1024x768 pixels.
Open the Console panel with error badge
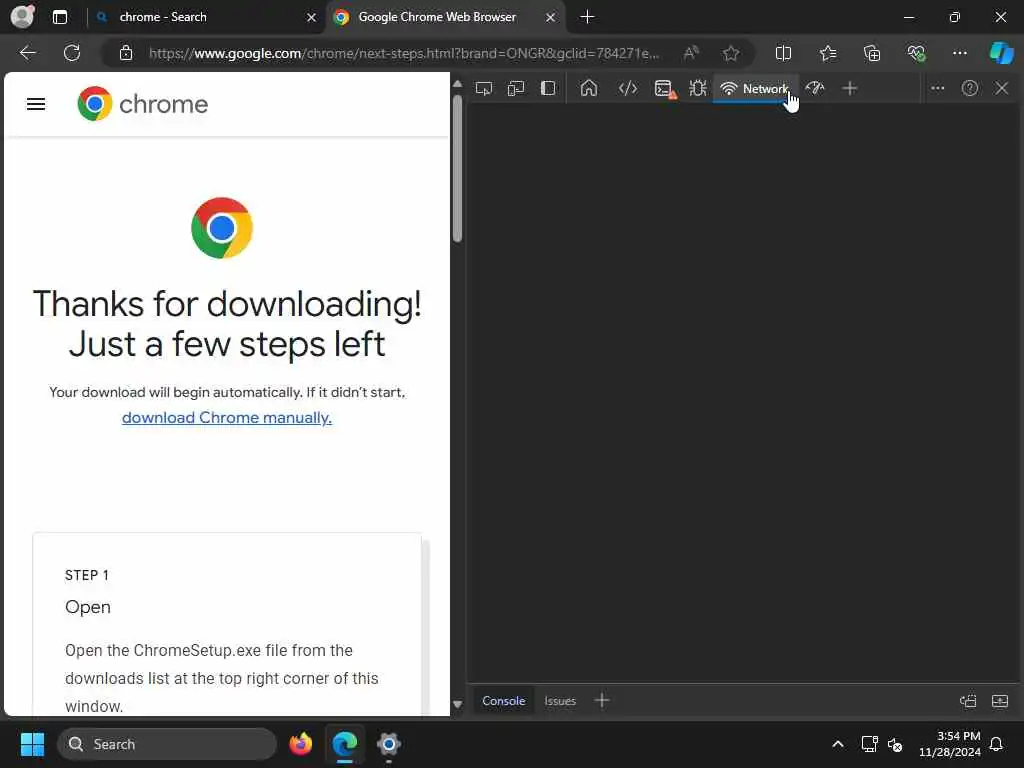click(665, 89)
